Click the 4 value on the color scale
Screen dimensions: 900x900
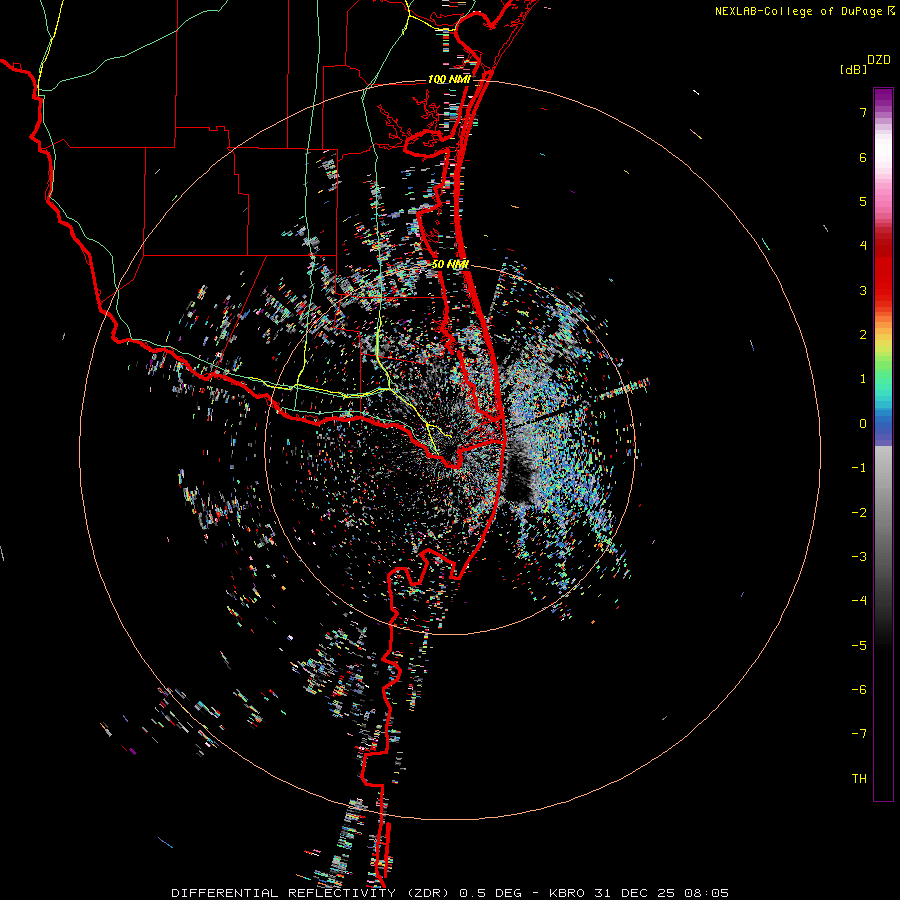point(863,246)
